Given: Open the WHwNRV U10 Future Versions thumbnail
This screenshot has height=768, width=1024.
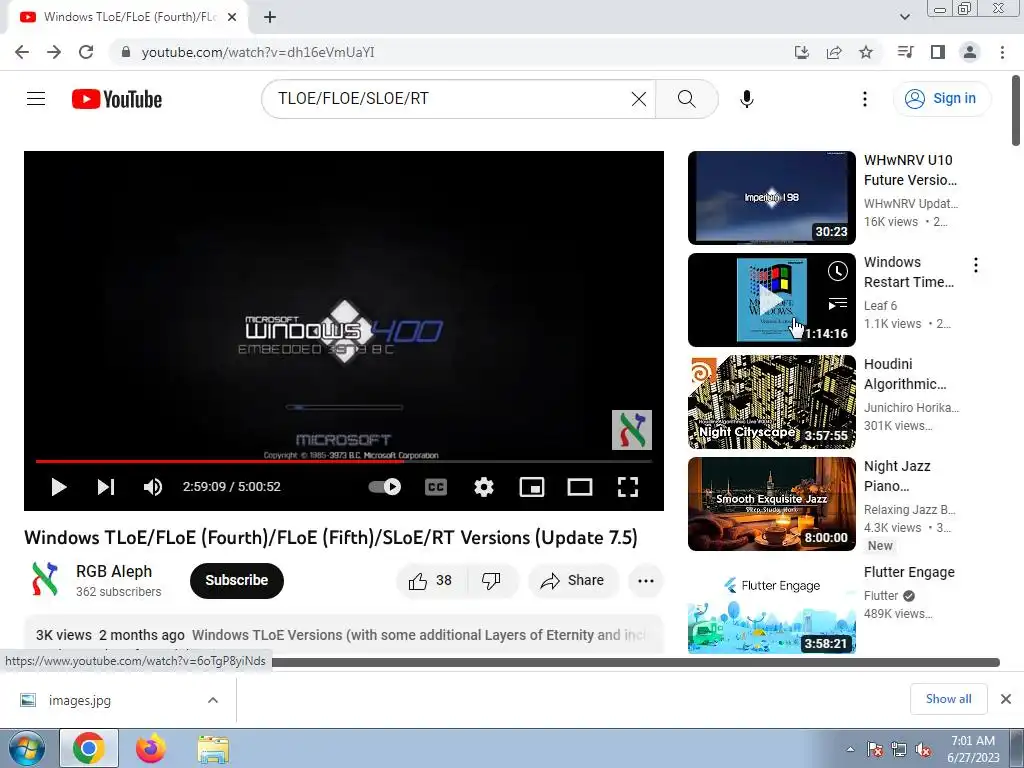Looking at the screenshot, I should (771, 198).
